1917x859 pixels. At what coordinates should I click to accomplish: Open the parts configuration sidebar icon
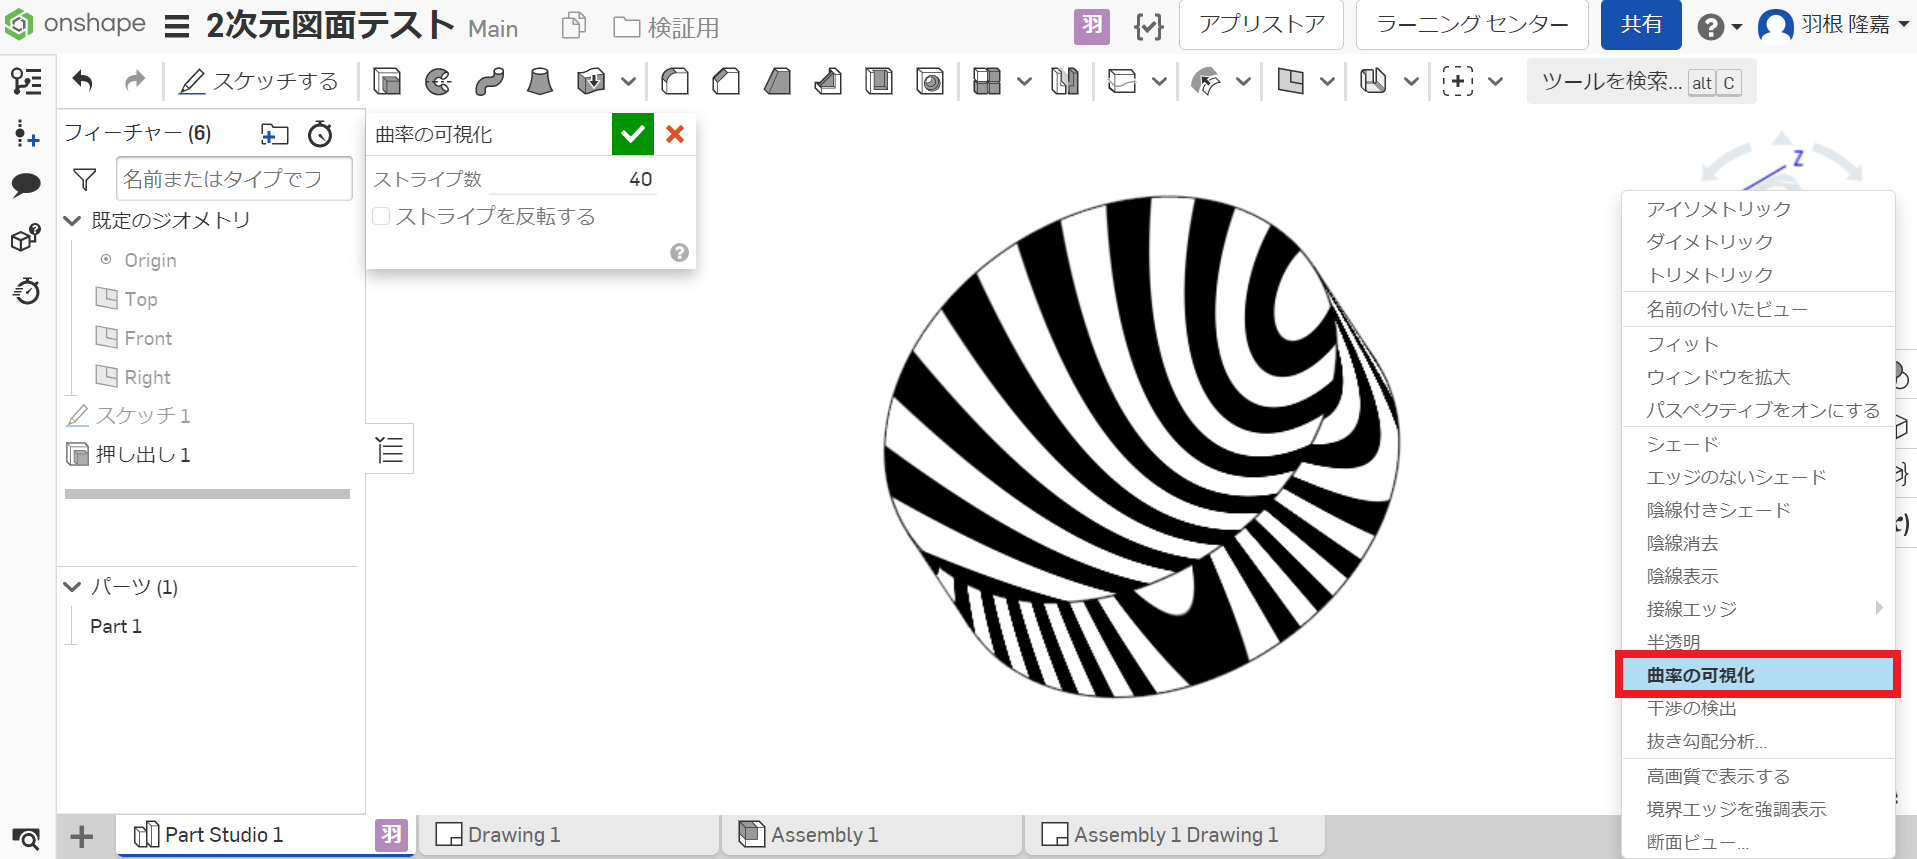[x=26, y=238]
